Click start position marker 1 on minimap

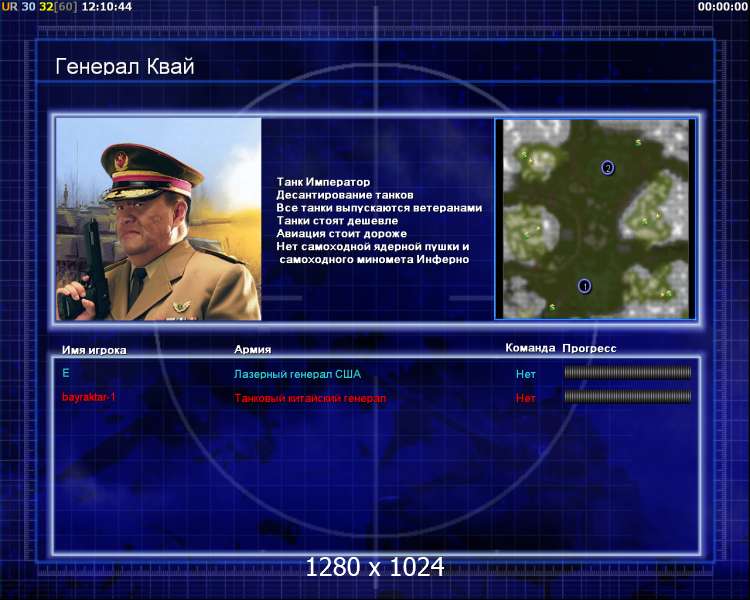(x=584, y=286)
